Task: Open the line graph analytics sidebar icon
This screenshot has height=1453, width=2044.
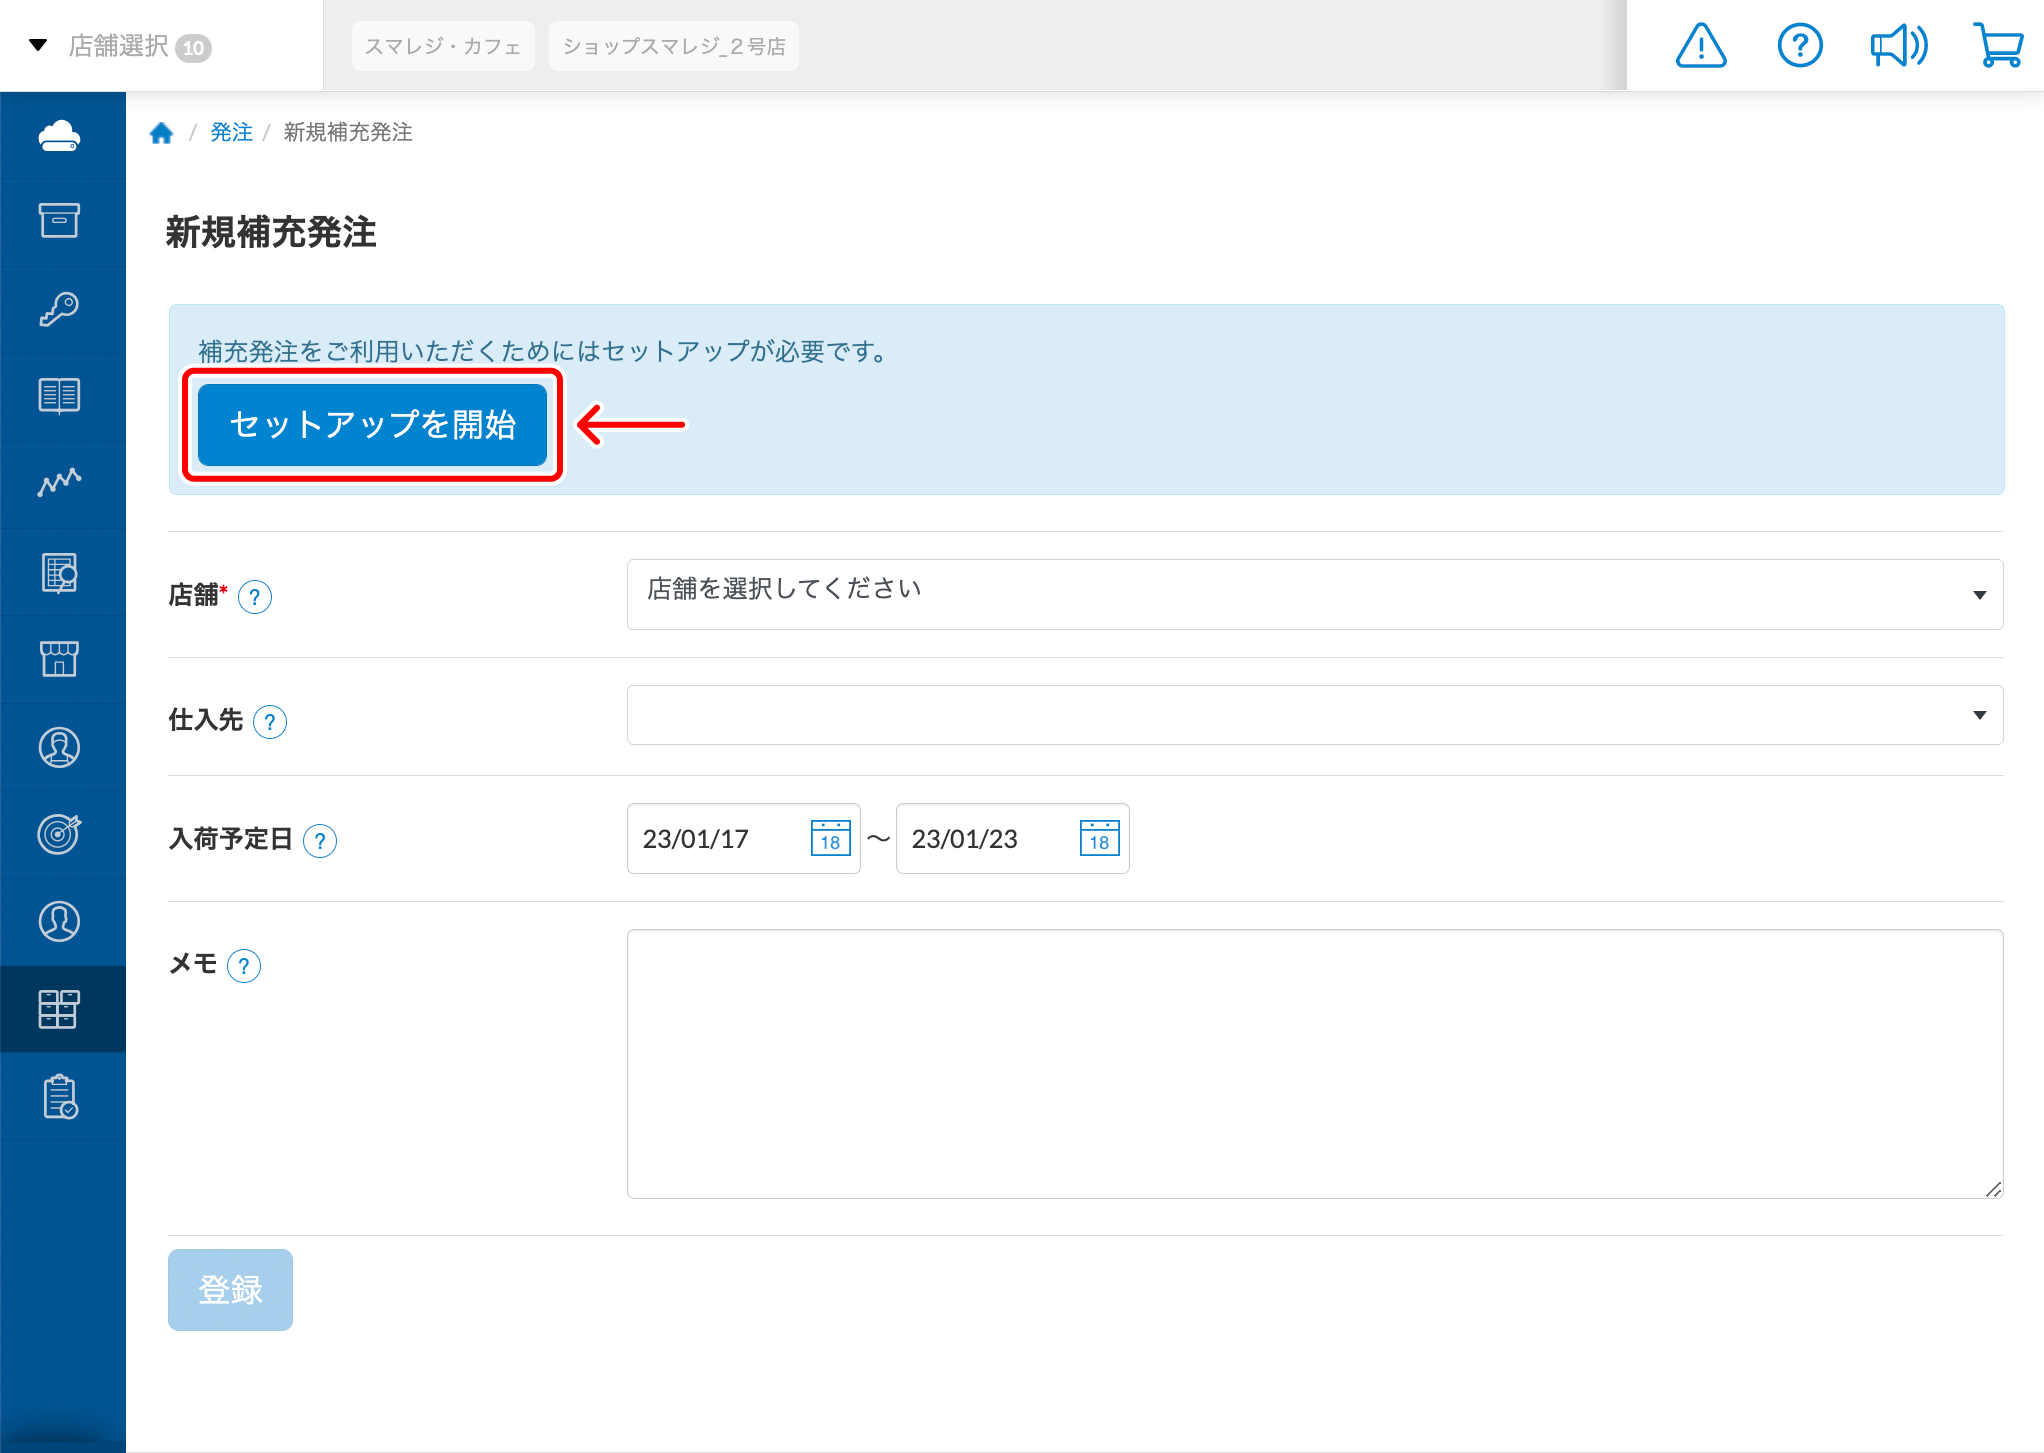Action: pyautogui.click(x=60, y=484)
